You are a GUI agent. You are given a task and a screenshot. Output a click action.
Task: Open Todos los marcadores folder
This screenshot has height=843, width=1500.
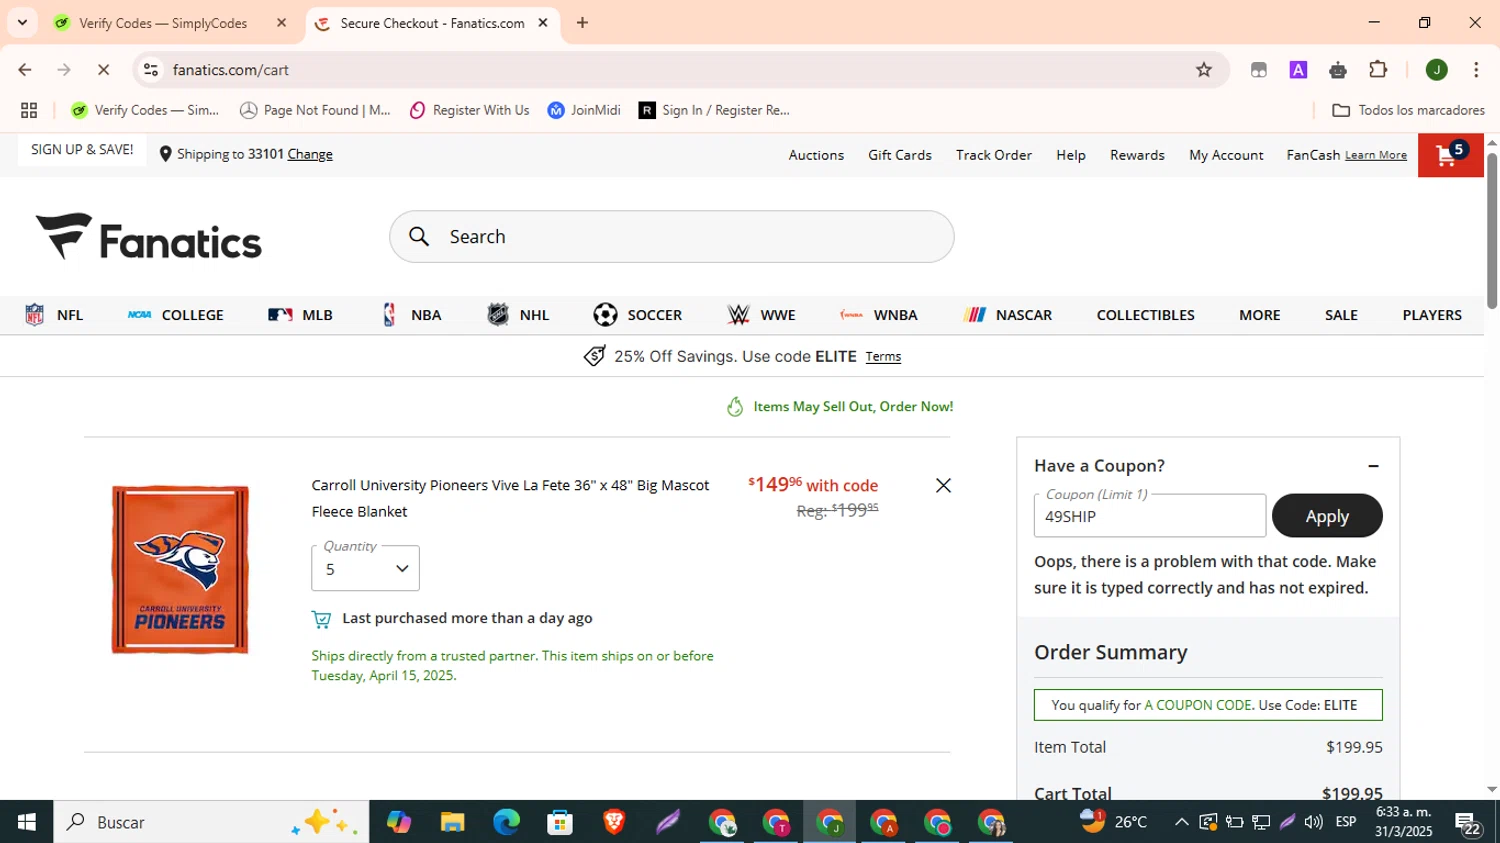click(x=1409, y=110)
